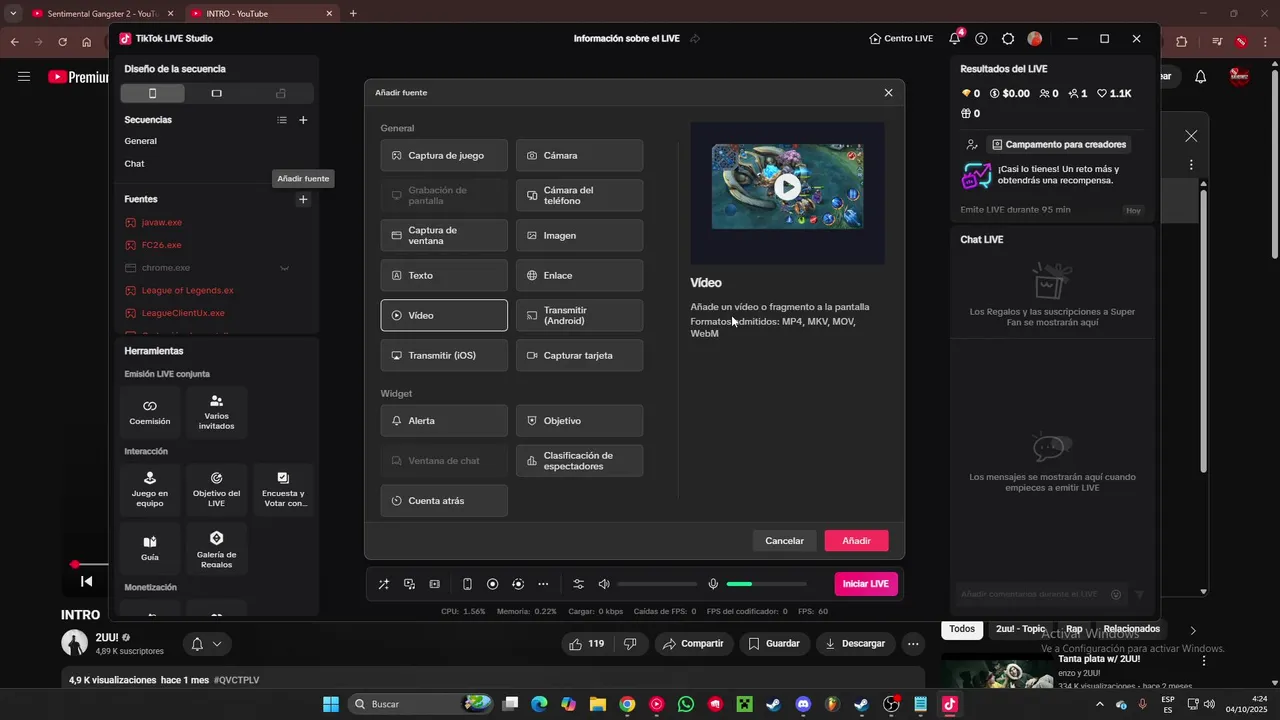Select Capturar tarjeta source
This screenshot has height=720, width=1280.
pyautogui.click(x=579, y=355)
